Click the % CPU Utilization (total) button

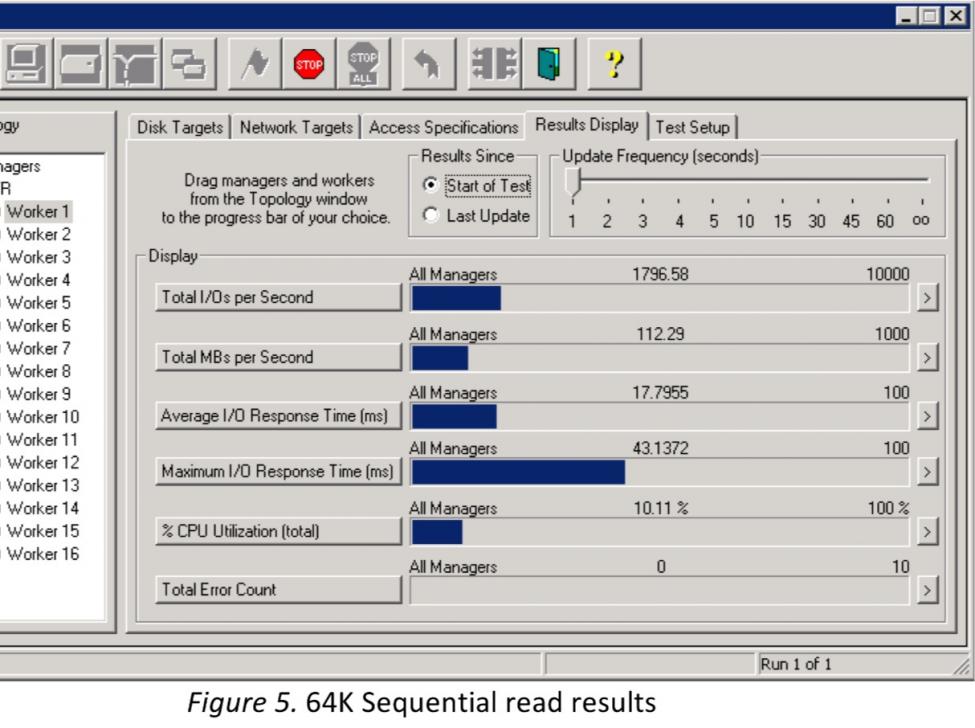tap(278, 531)
